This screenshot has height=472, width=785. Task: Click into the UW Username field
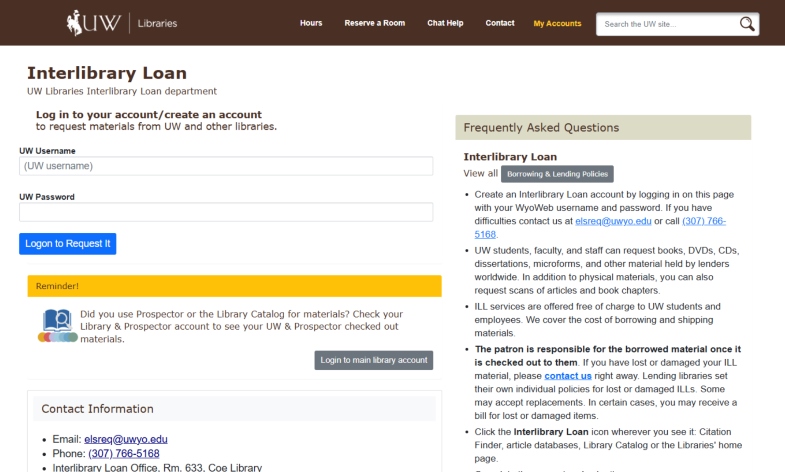pyautogui.click(x=226, y=166)
